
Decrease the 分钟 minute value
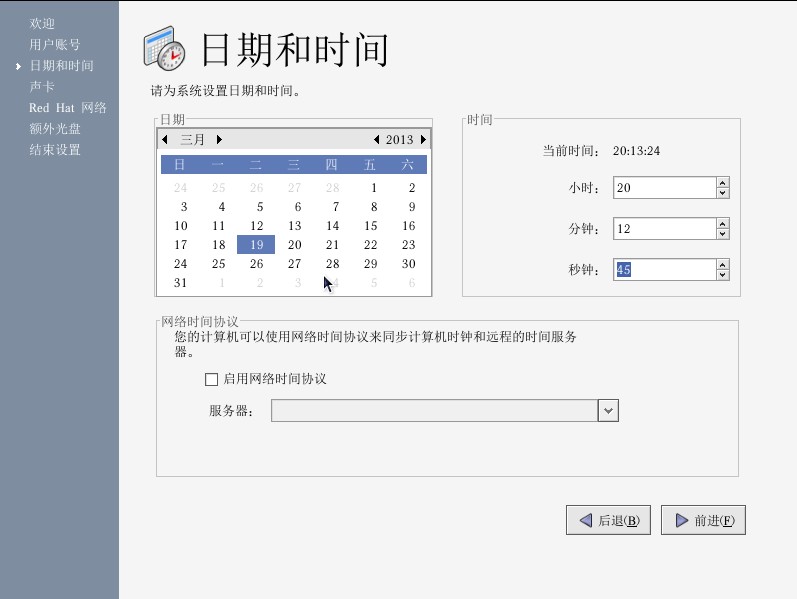click(723, 234)
